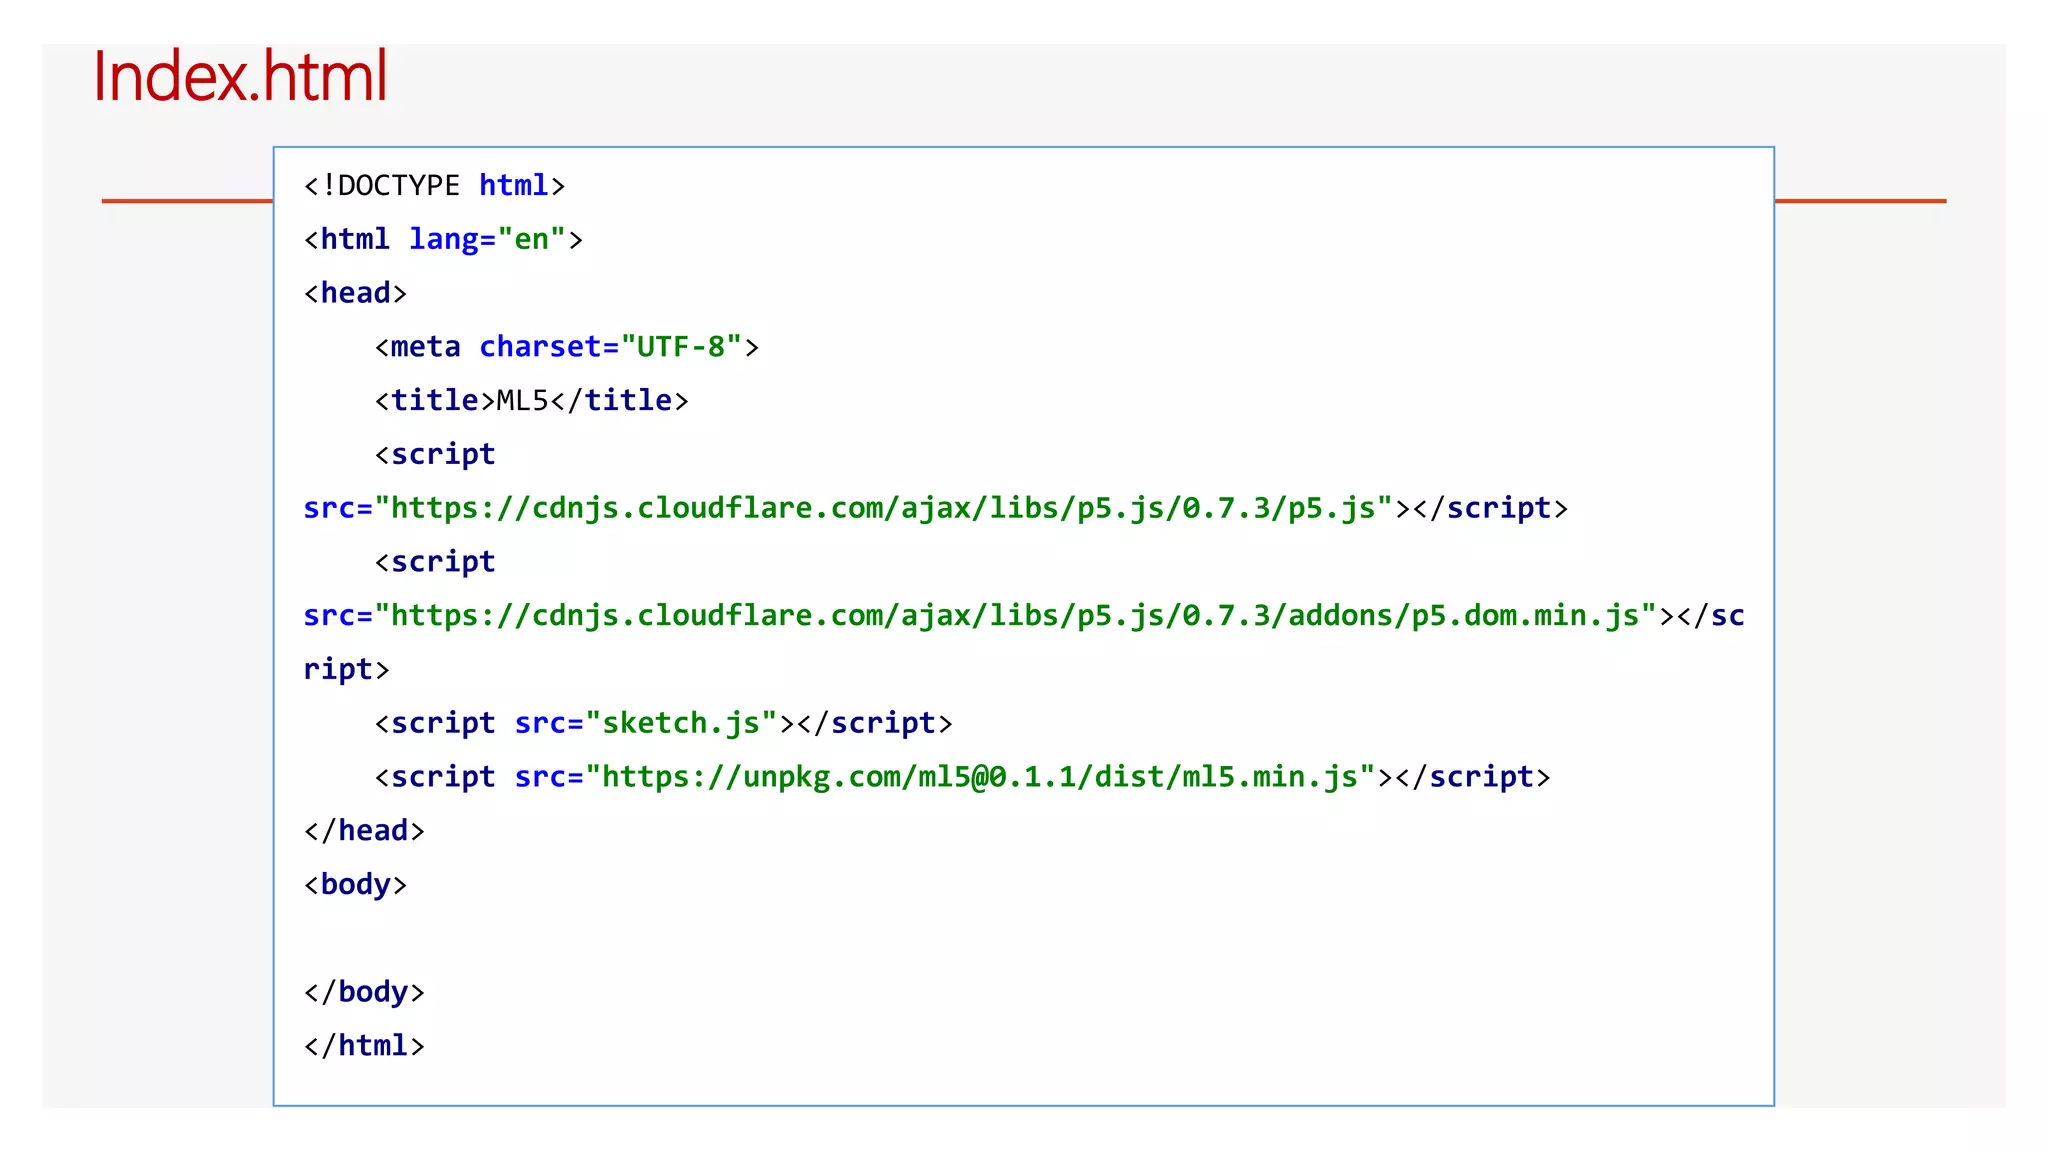Viewport: 2048px width, 1152px height.
Task: Click the p5.dom.min.js addons source URL
Action: tap(1016, 615)
